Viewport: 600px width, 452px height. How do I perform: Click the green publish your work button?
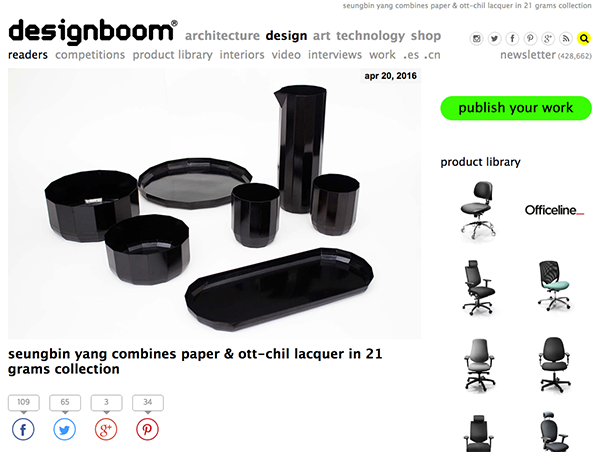(x=516, y=108)
